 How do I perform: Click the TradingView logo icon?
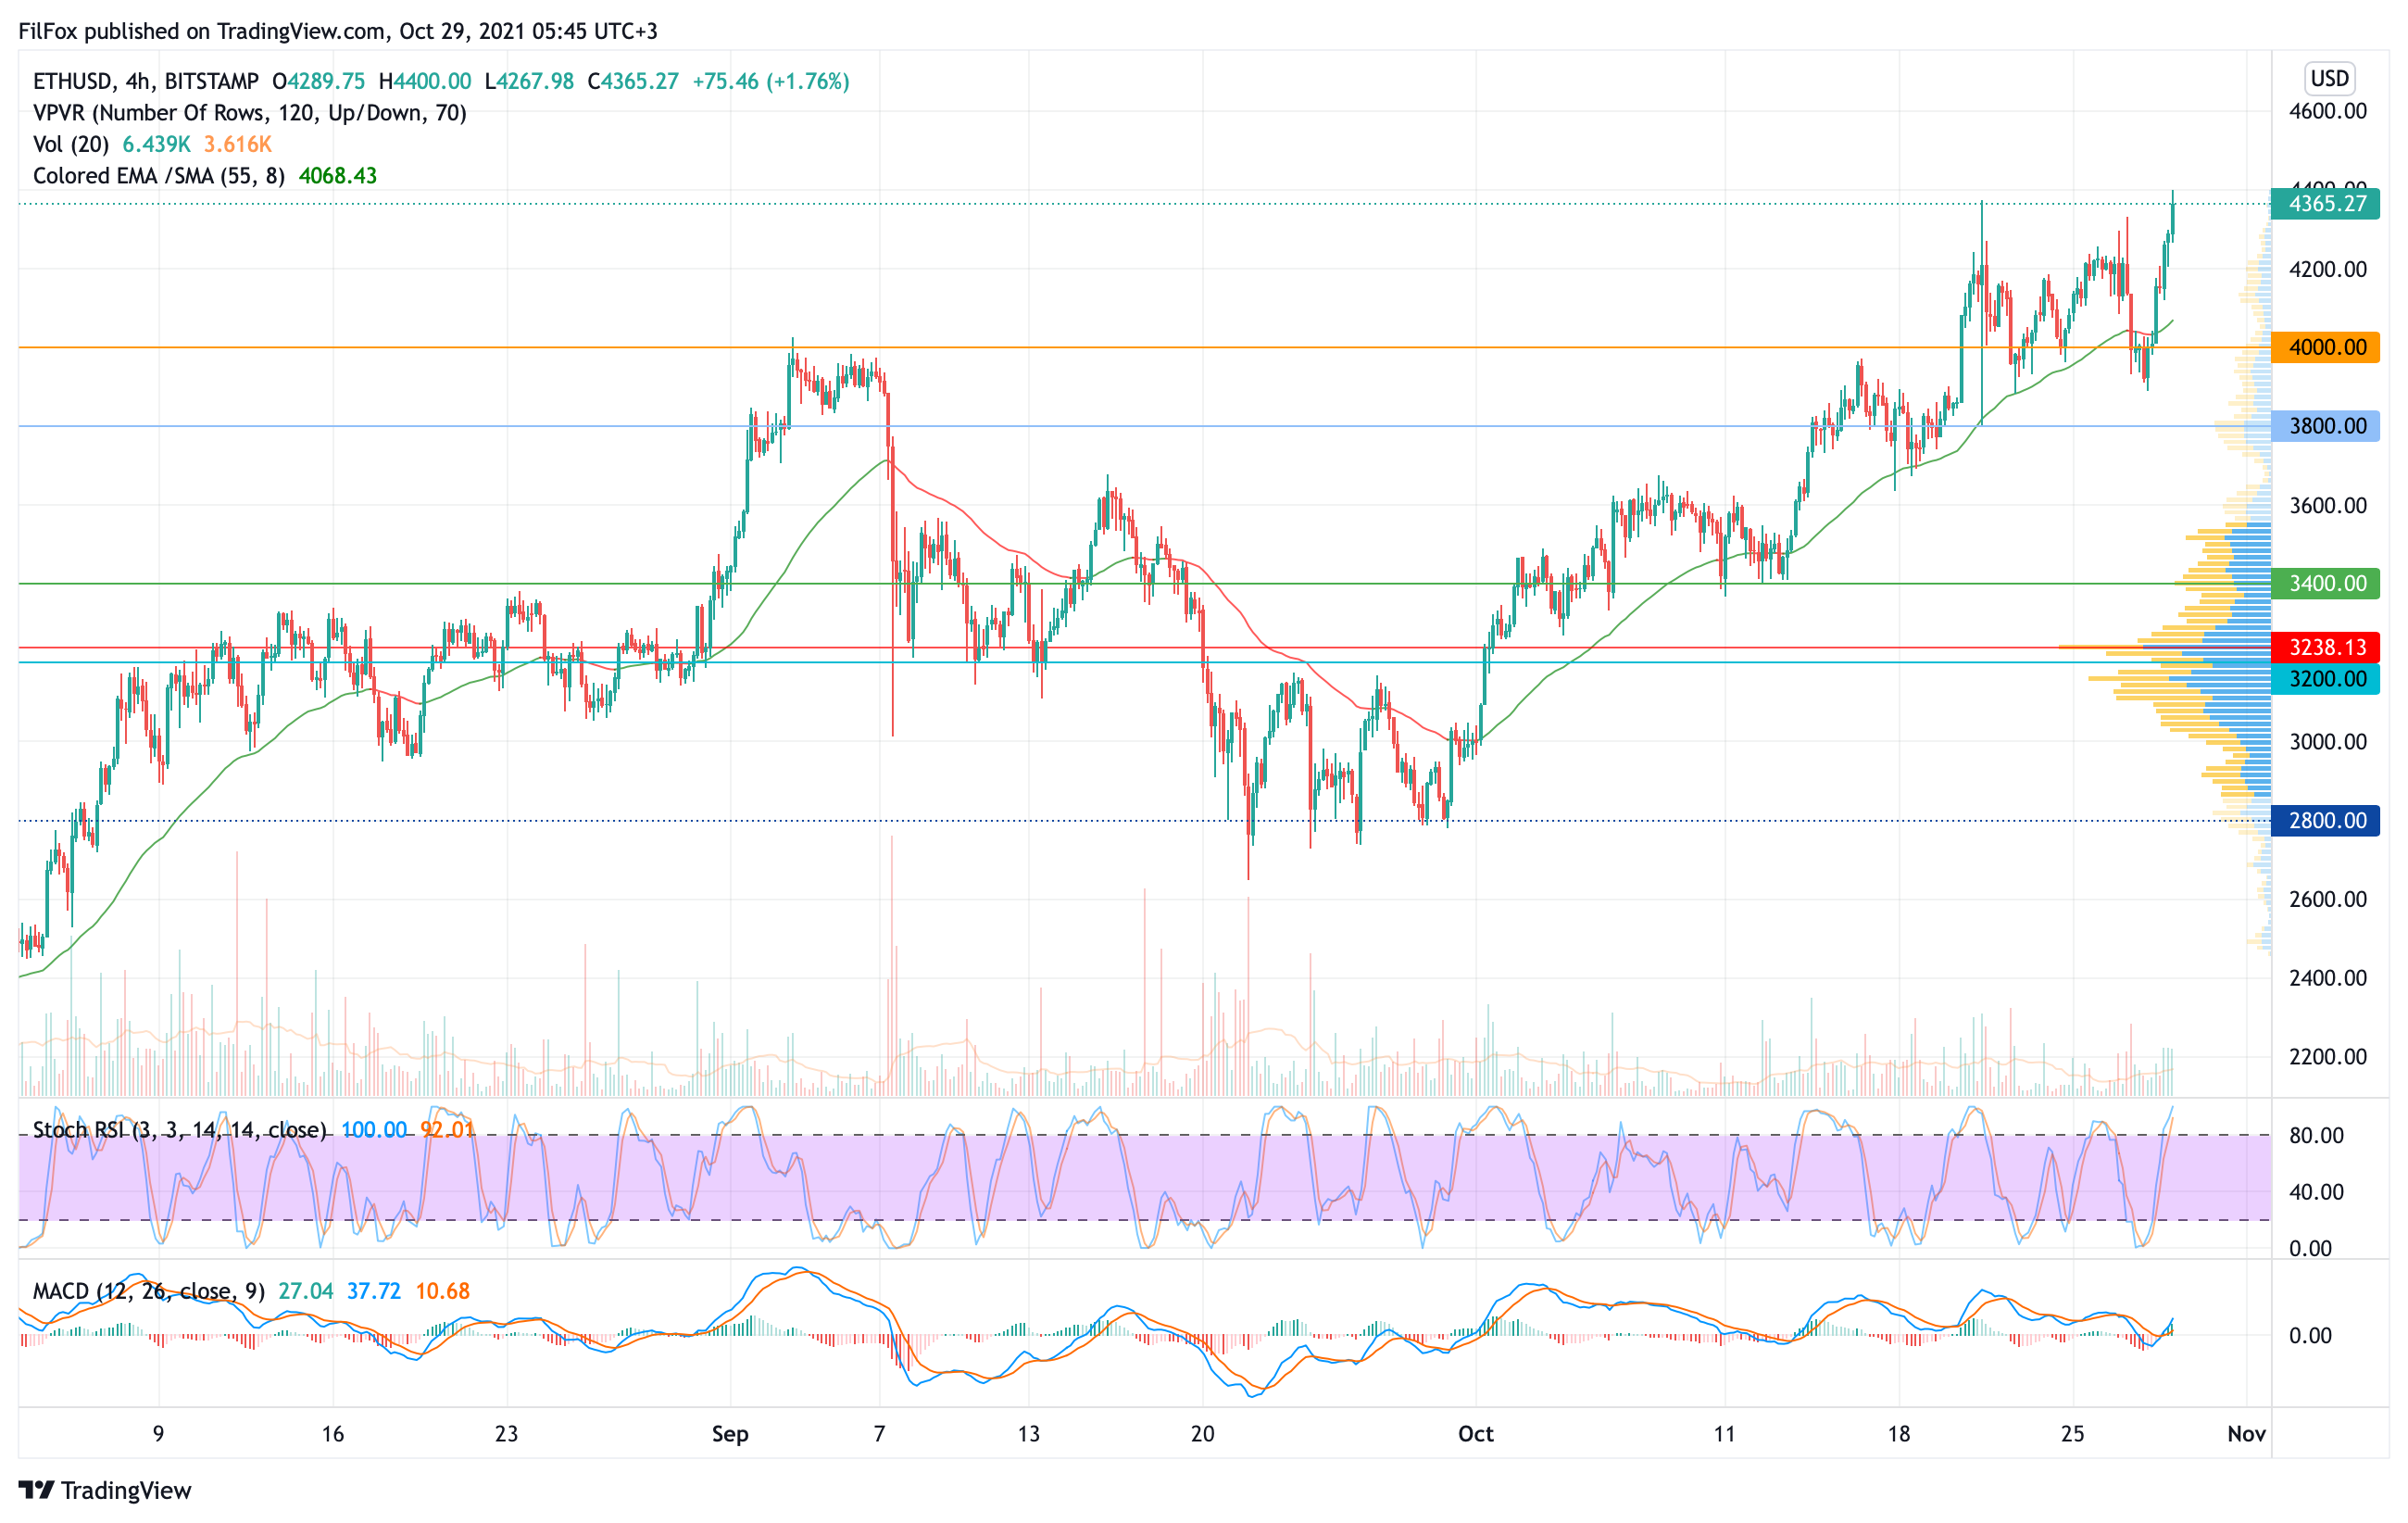[36, 1490]
